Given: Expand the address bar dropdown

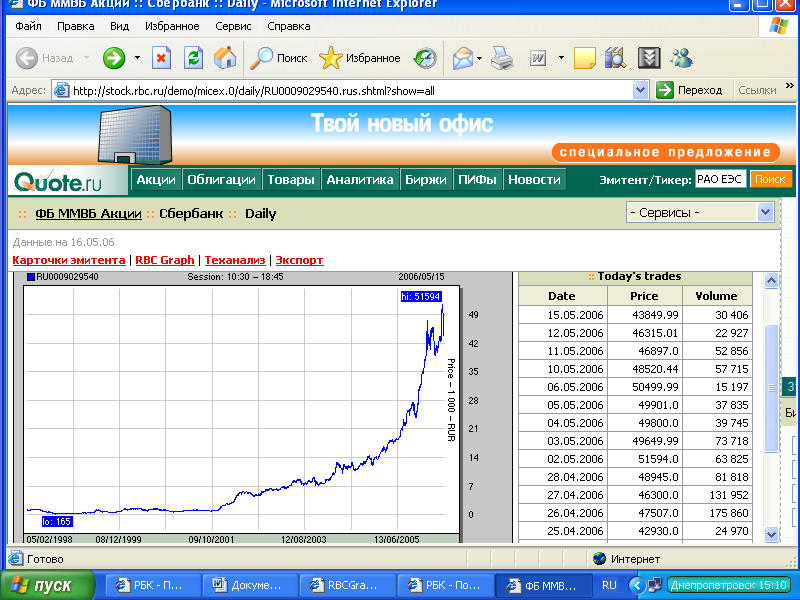Looking at the screenshot, I should coord(641,90).
